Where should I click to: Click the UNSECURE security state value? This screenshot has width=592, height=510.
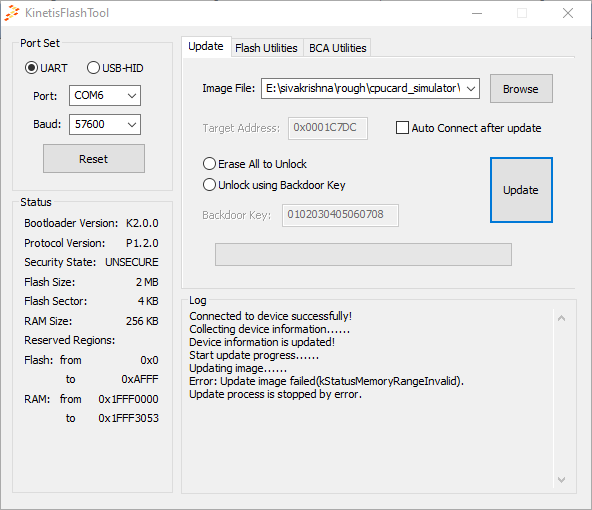click(x=132, y=262)
